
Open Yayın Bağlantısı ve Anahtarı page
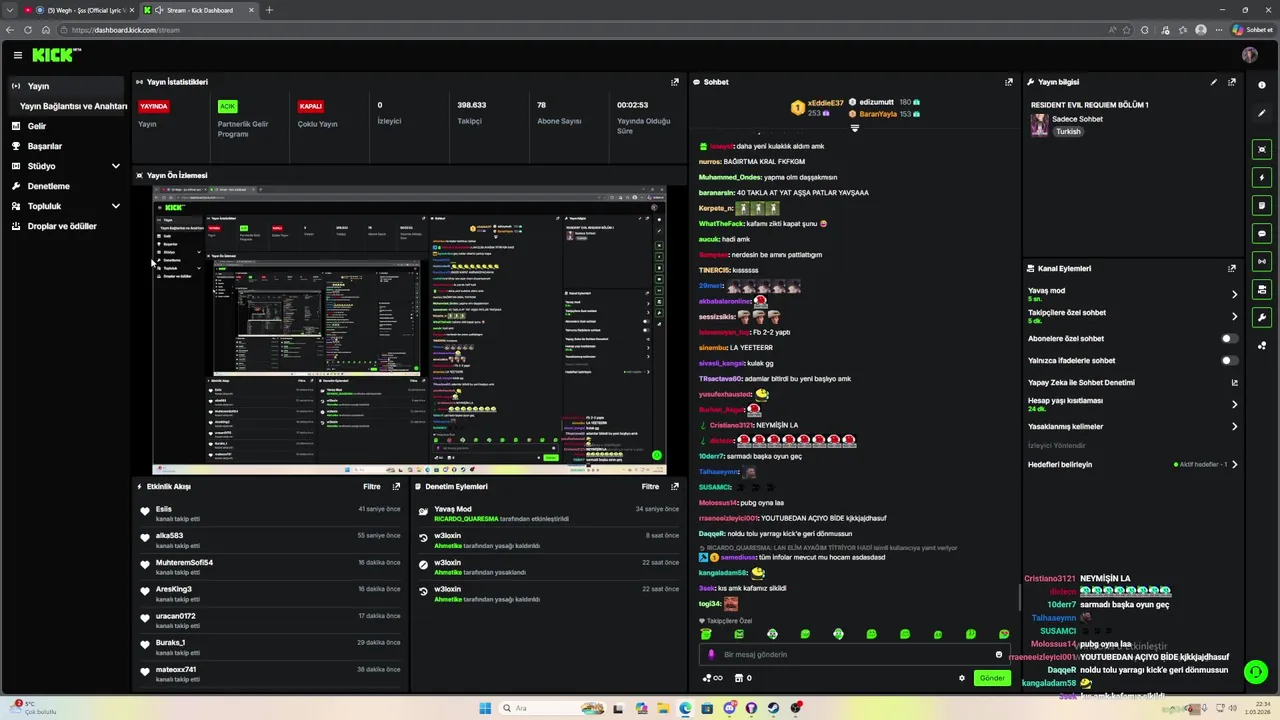[x=73, y=106]
